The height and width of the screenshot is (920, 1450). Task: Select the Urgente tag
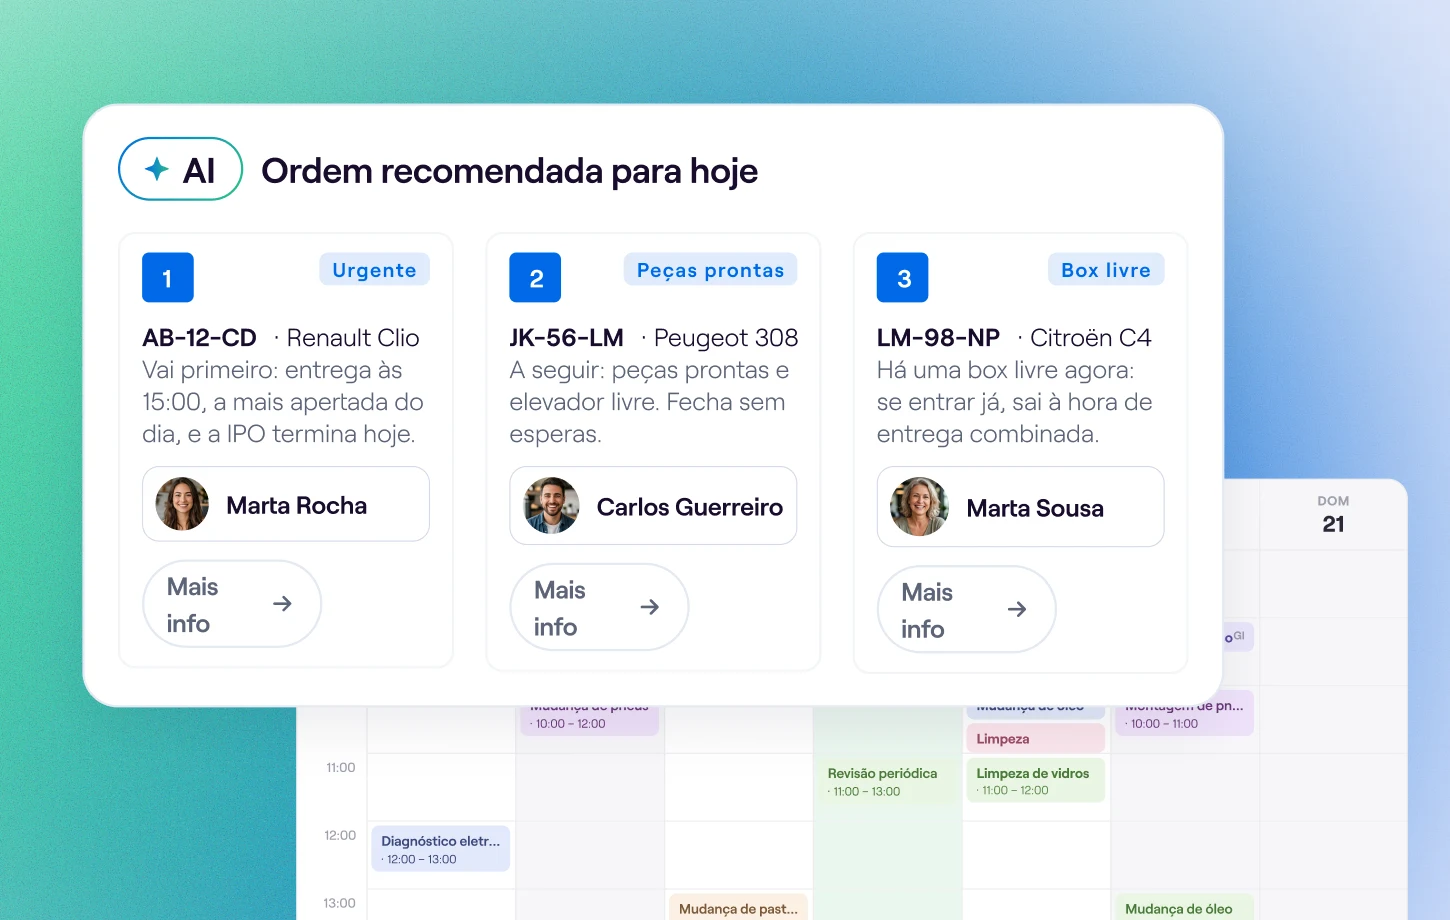[x=374, y=270]
